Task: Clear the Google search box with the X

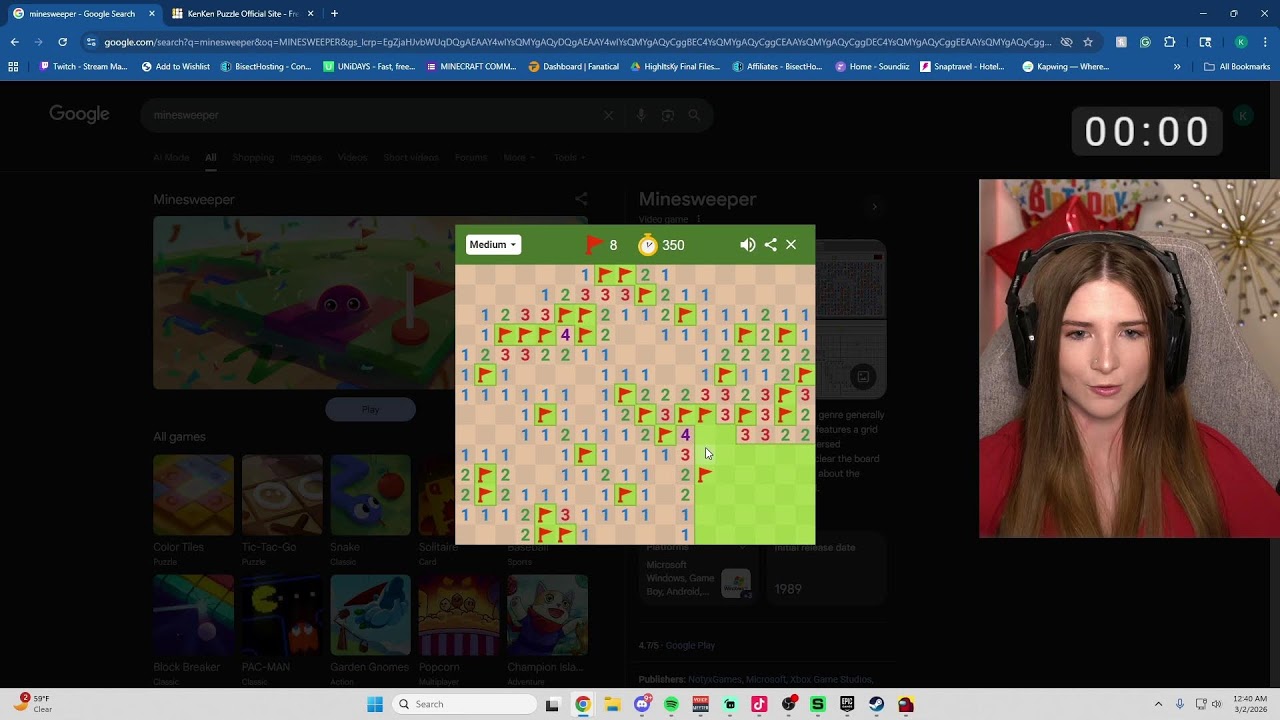Action: 608,115
